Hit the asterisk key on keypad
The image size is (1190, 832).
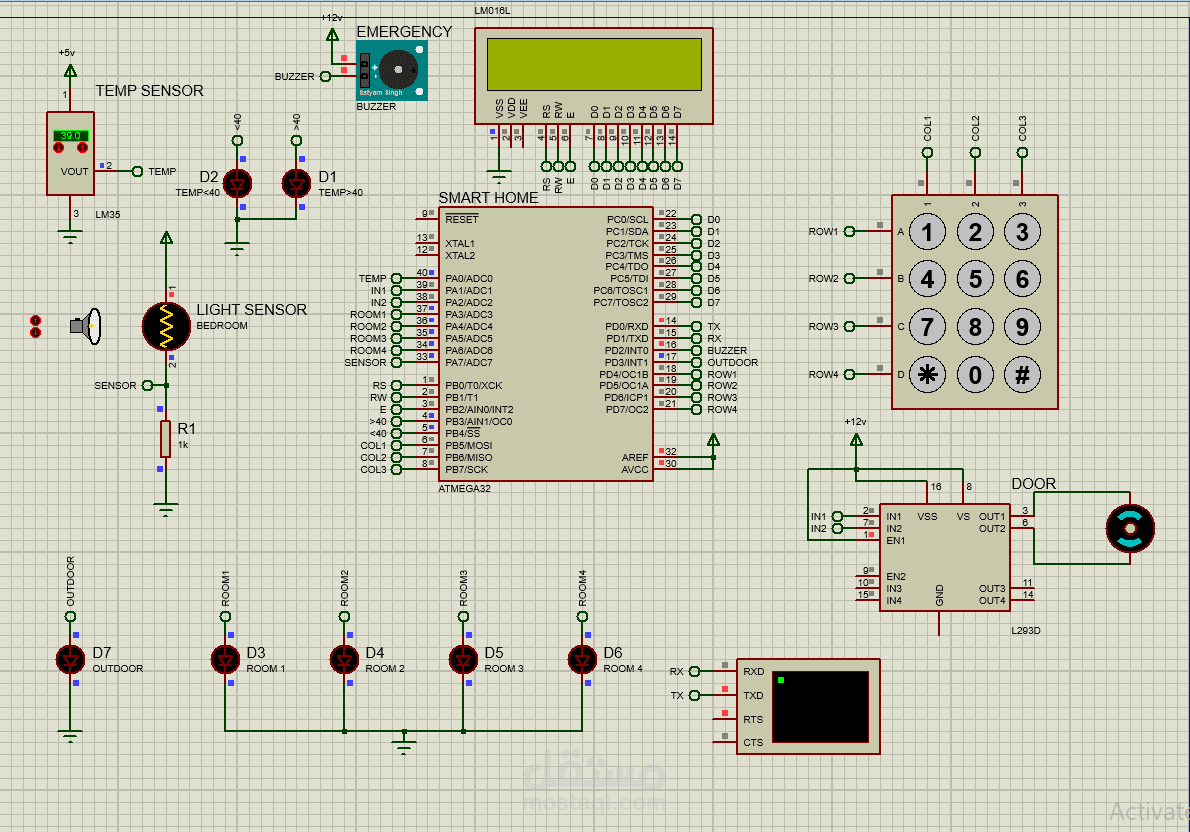tap(927, 374)
